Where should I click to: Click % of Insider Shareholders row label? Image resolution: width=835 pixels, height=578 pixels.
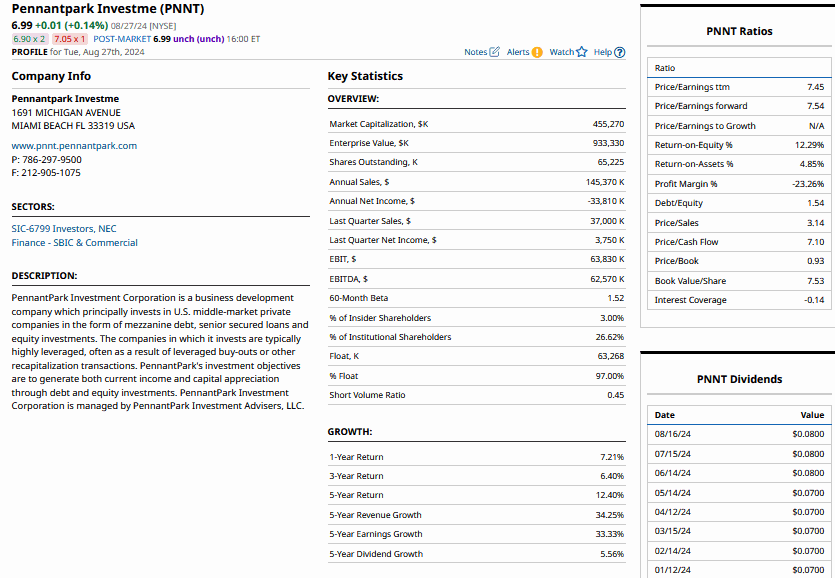pyautogui.click(x=380, y=318)
